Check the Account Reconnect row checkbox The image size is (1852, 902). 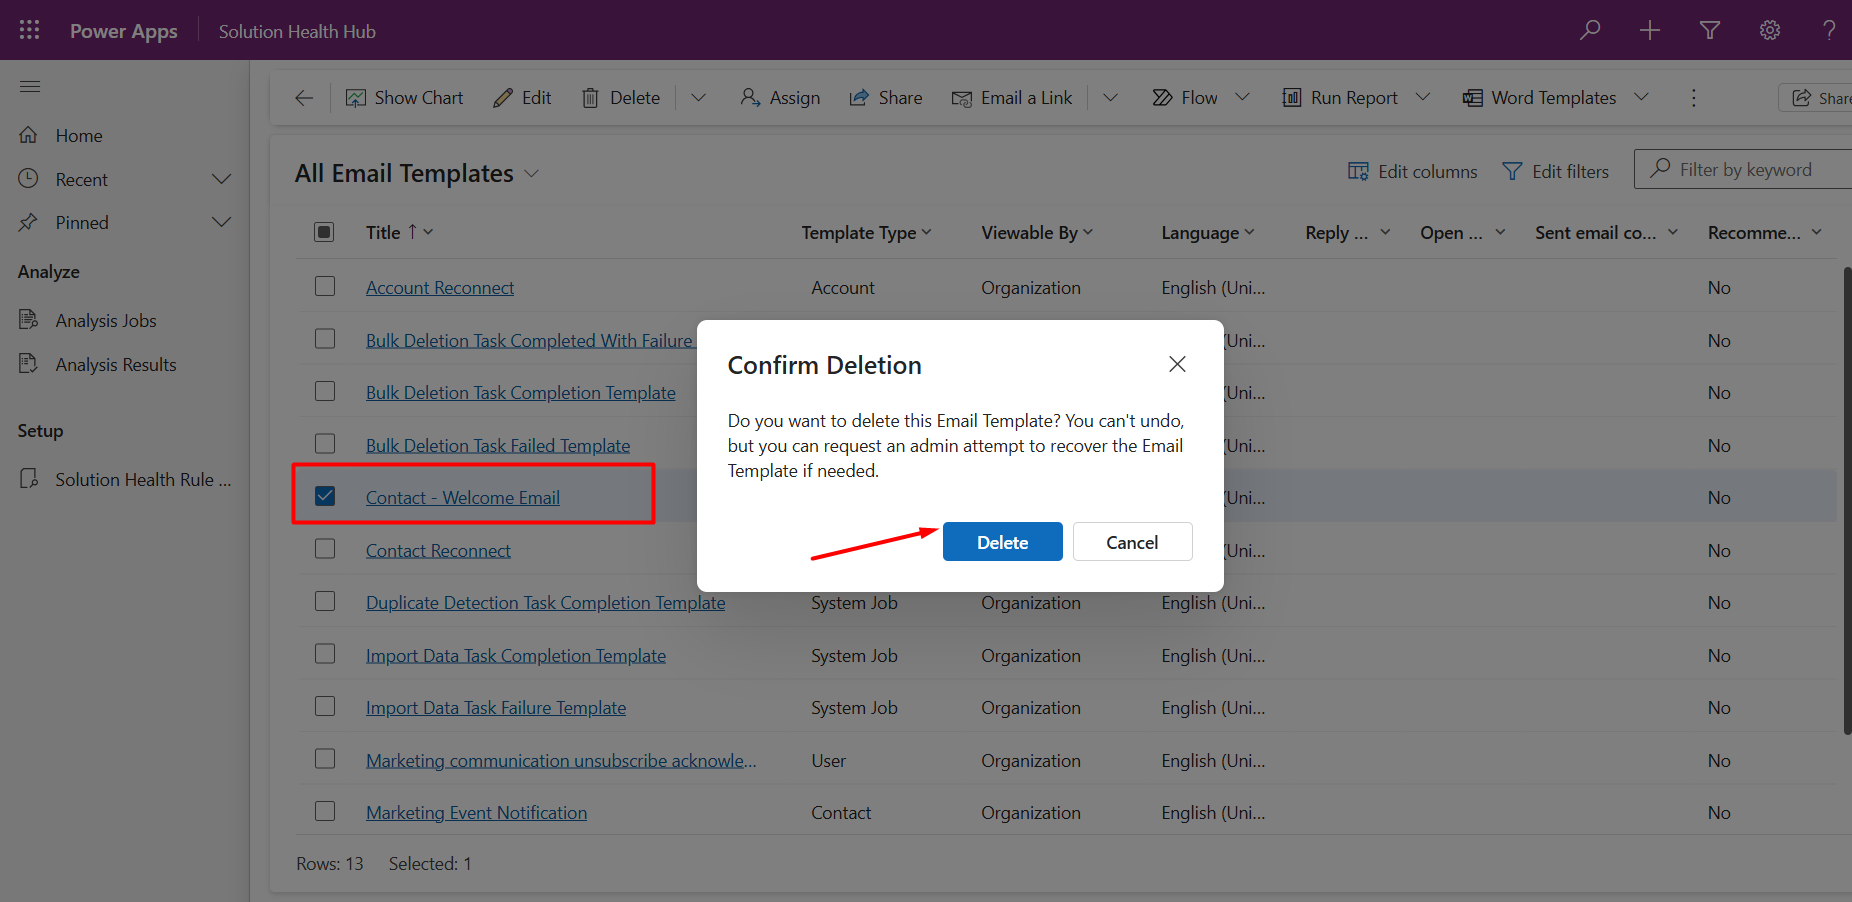[x=325, y=287]
